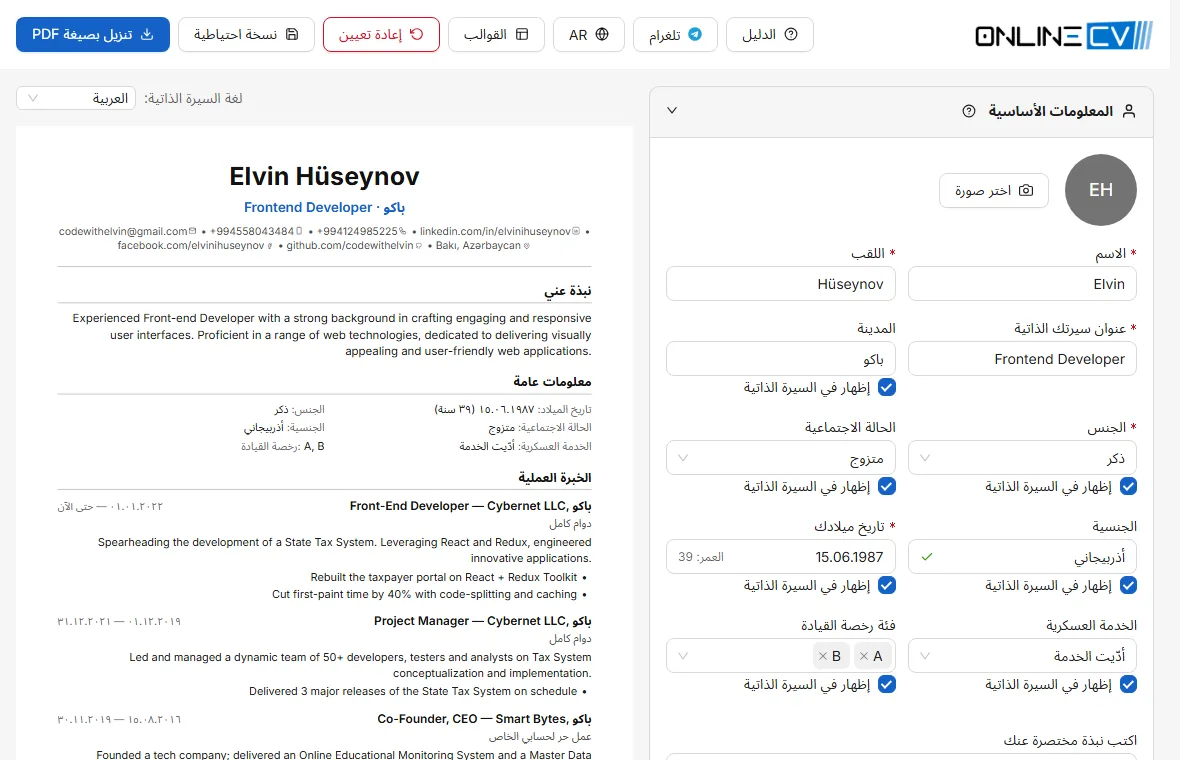Image resolution: width=1180 pixels, height=760 pixels.
Task: Click the Frontend Developer · باكو subtitle in preview
Action: click(324, 207)
